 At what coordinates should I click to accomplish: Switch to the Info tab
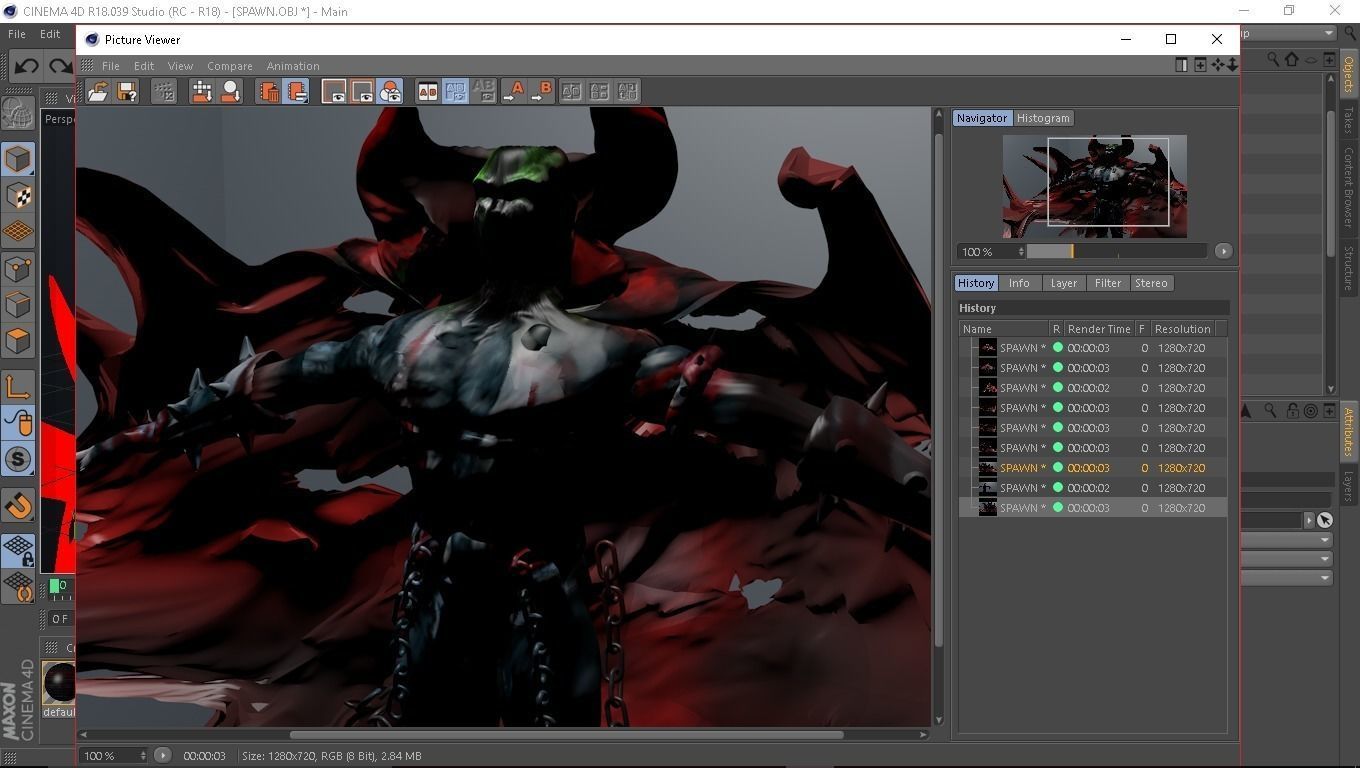tap(1019, 283)
